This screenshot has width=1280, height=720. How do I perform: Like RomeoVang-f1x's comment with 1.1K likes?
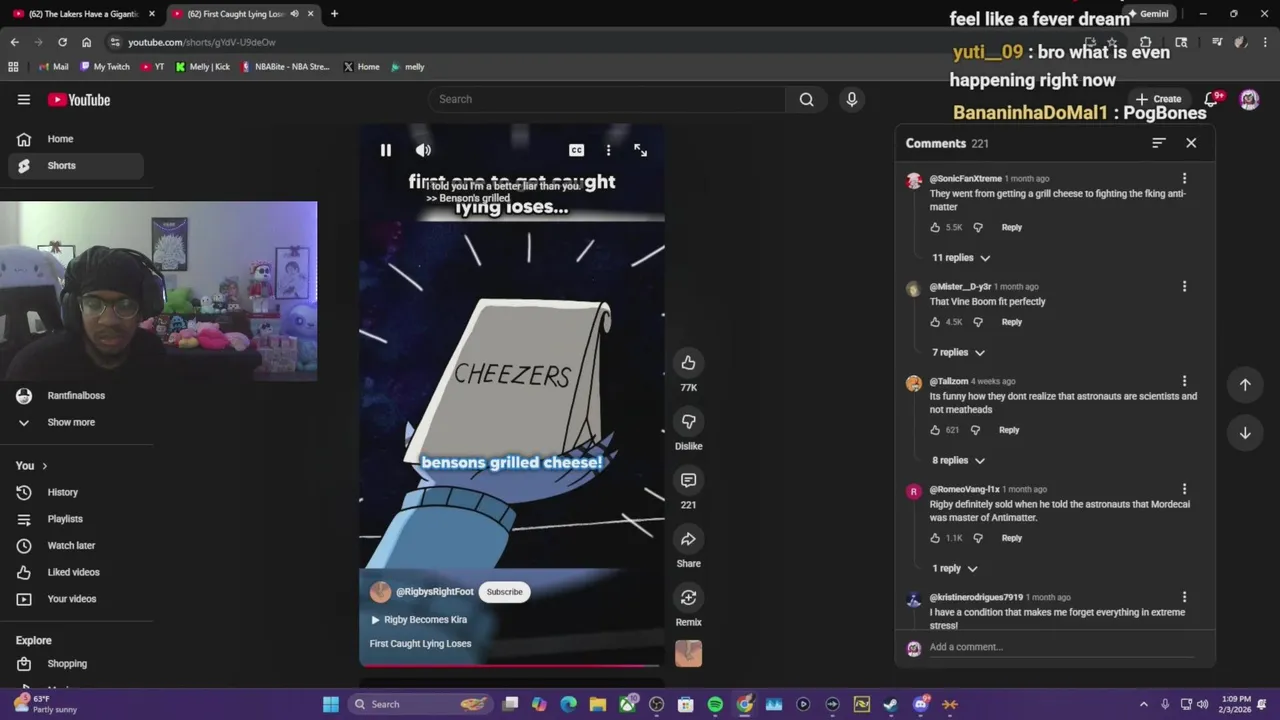point(935,538)
